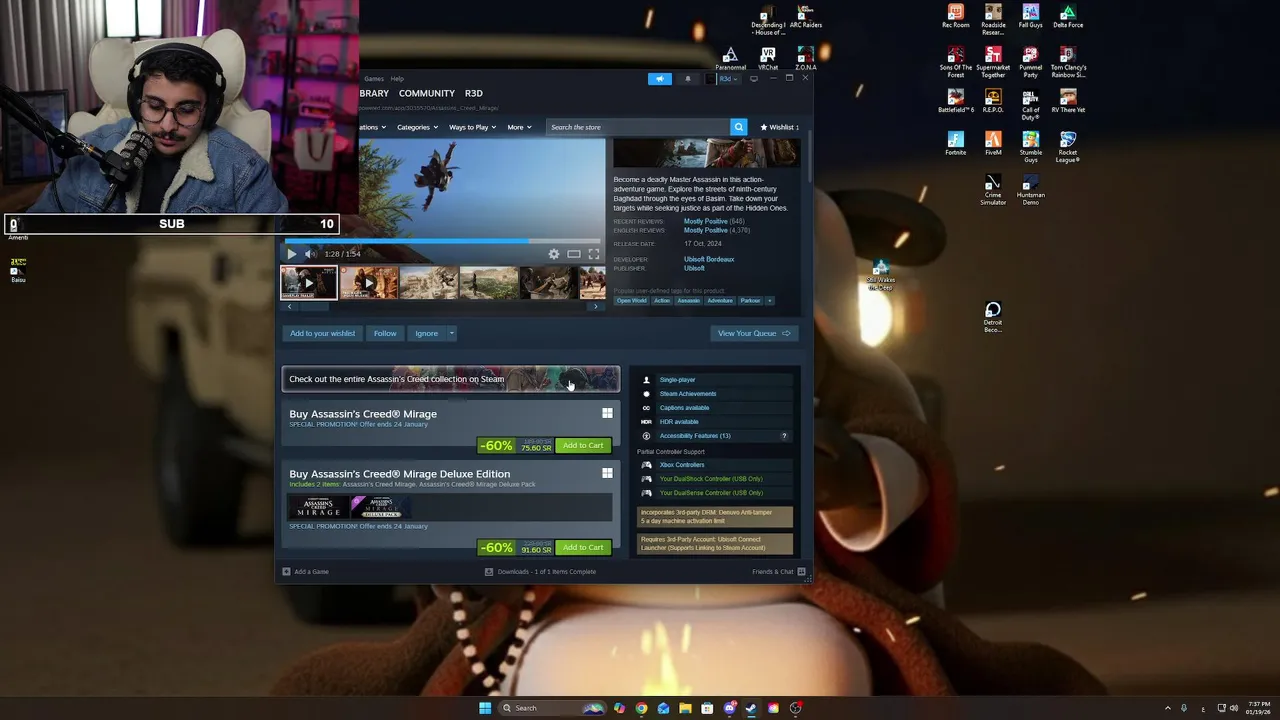Open trailer video settings gear

(554, 254)
